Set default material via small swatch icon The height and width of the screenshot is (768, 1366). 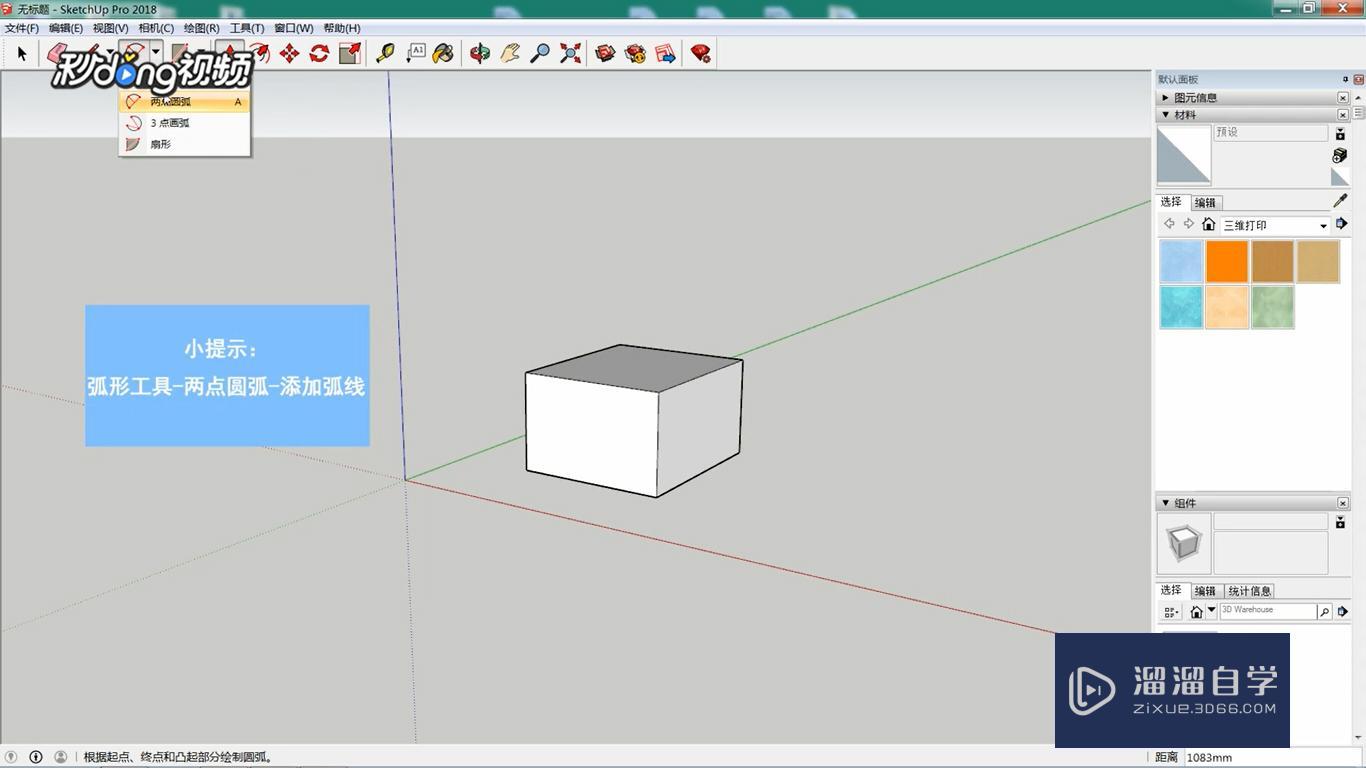tap(1340, 177)
